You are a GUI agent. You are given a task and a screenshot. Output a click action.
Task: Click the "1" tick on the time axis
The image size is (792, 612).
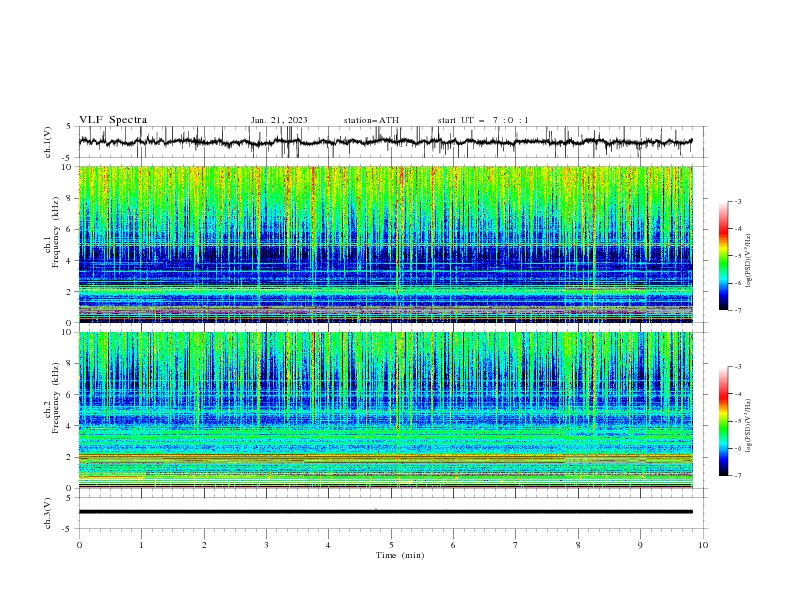point(141,545)
